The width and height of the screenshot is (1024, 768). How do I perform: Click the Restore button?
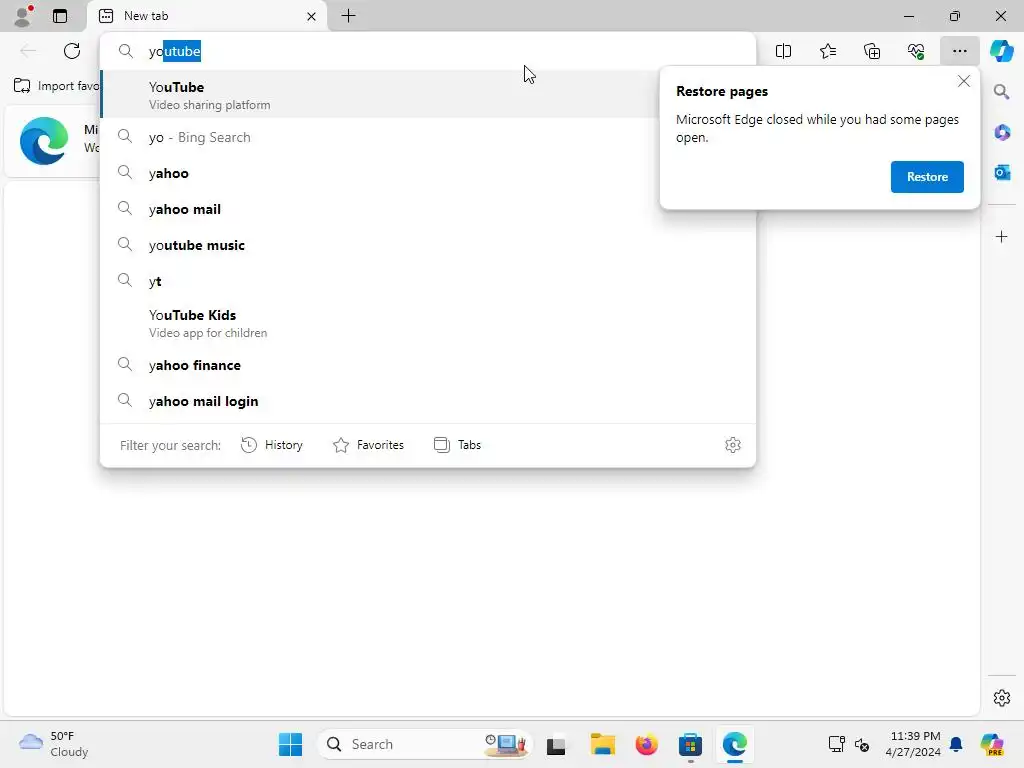click(927, 177)
